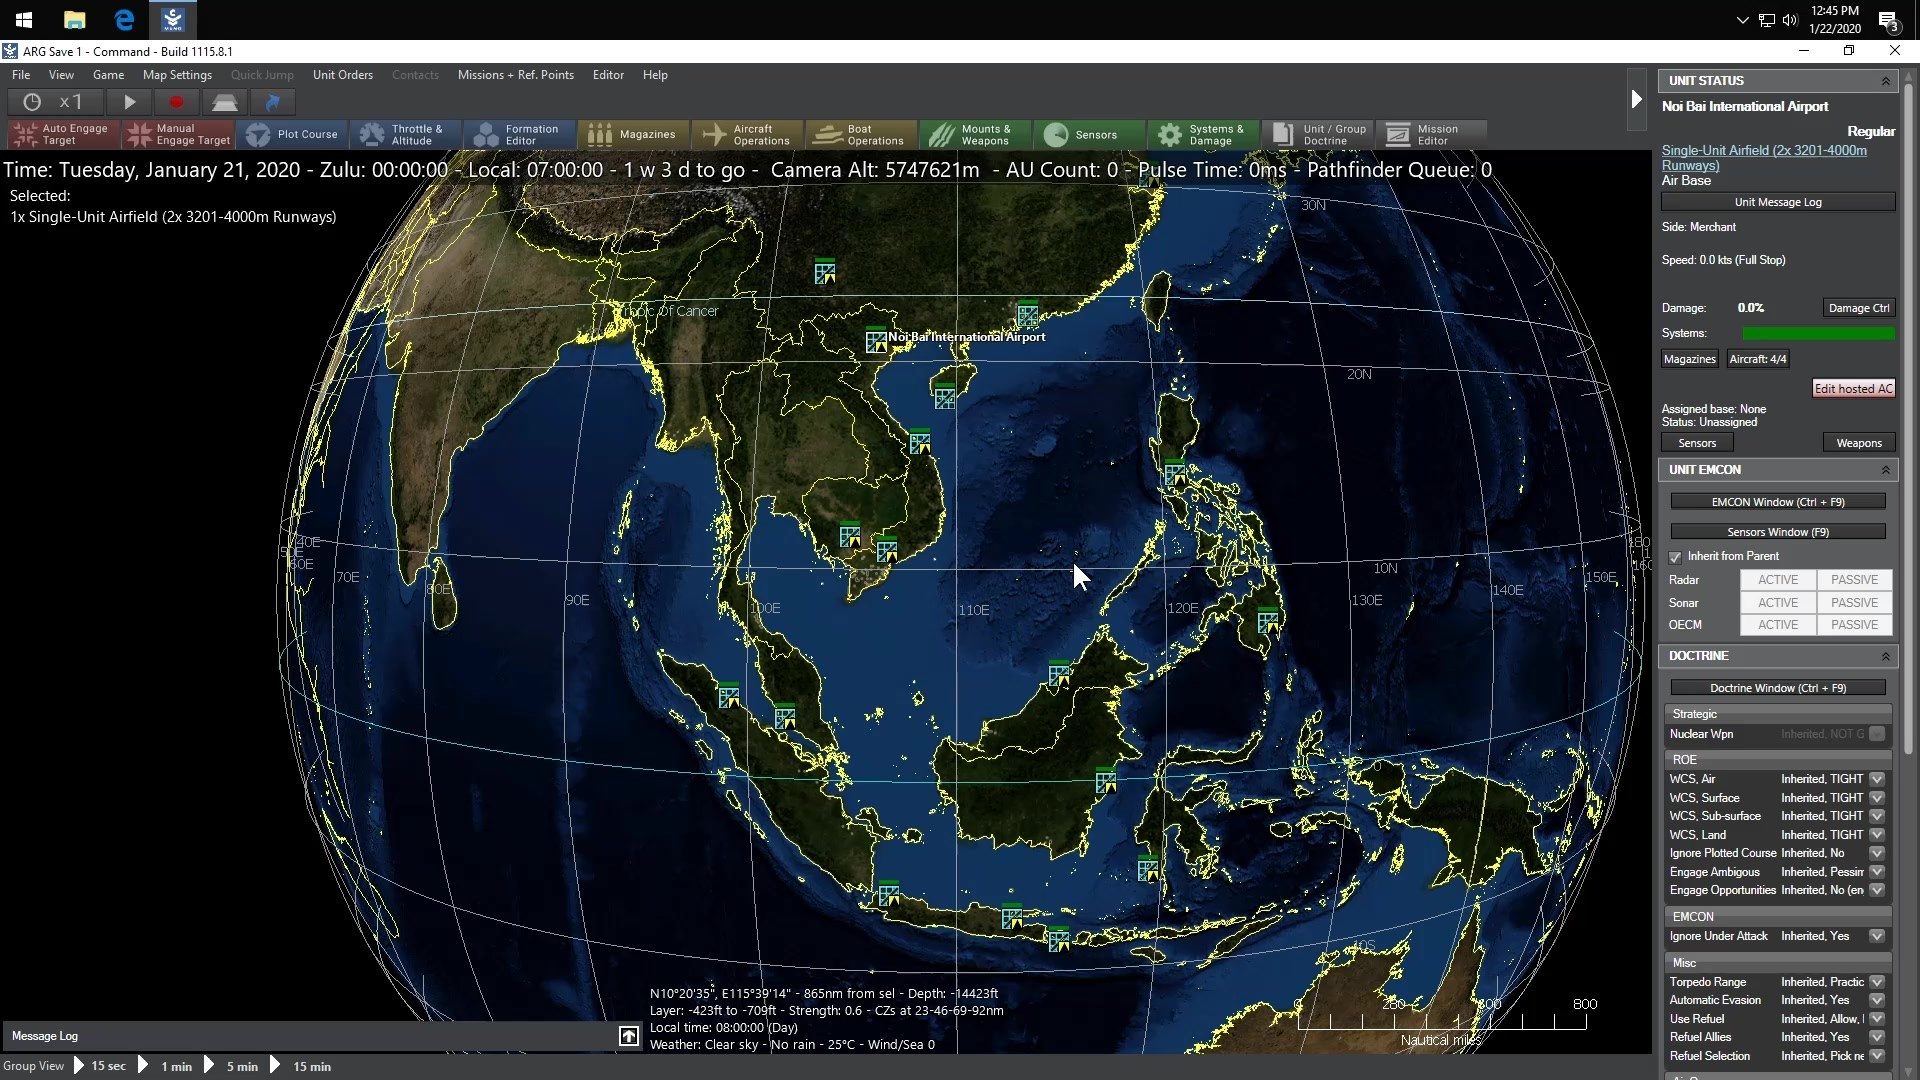Collapse the UNIT EMCON section
This screenshot has height=1080, width=1920.
[1886, 470]
